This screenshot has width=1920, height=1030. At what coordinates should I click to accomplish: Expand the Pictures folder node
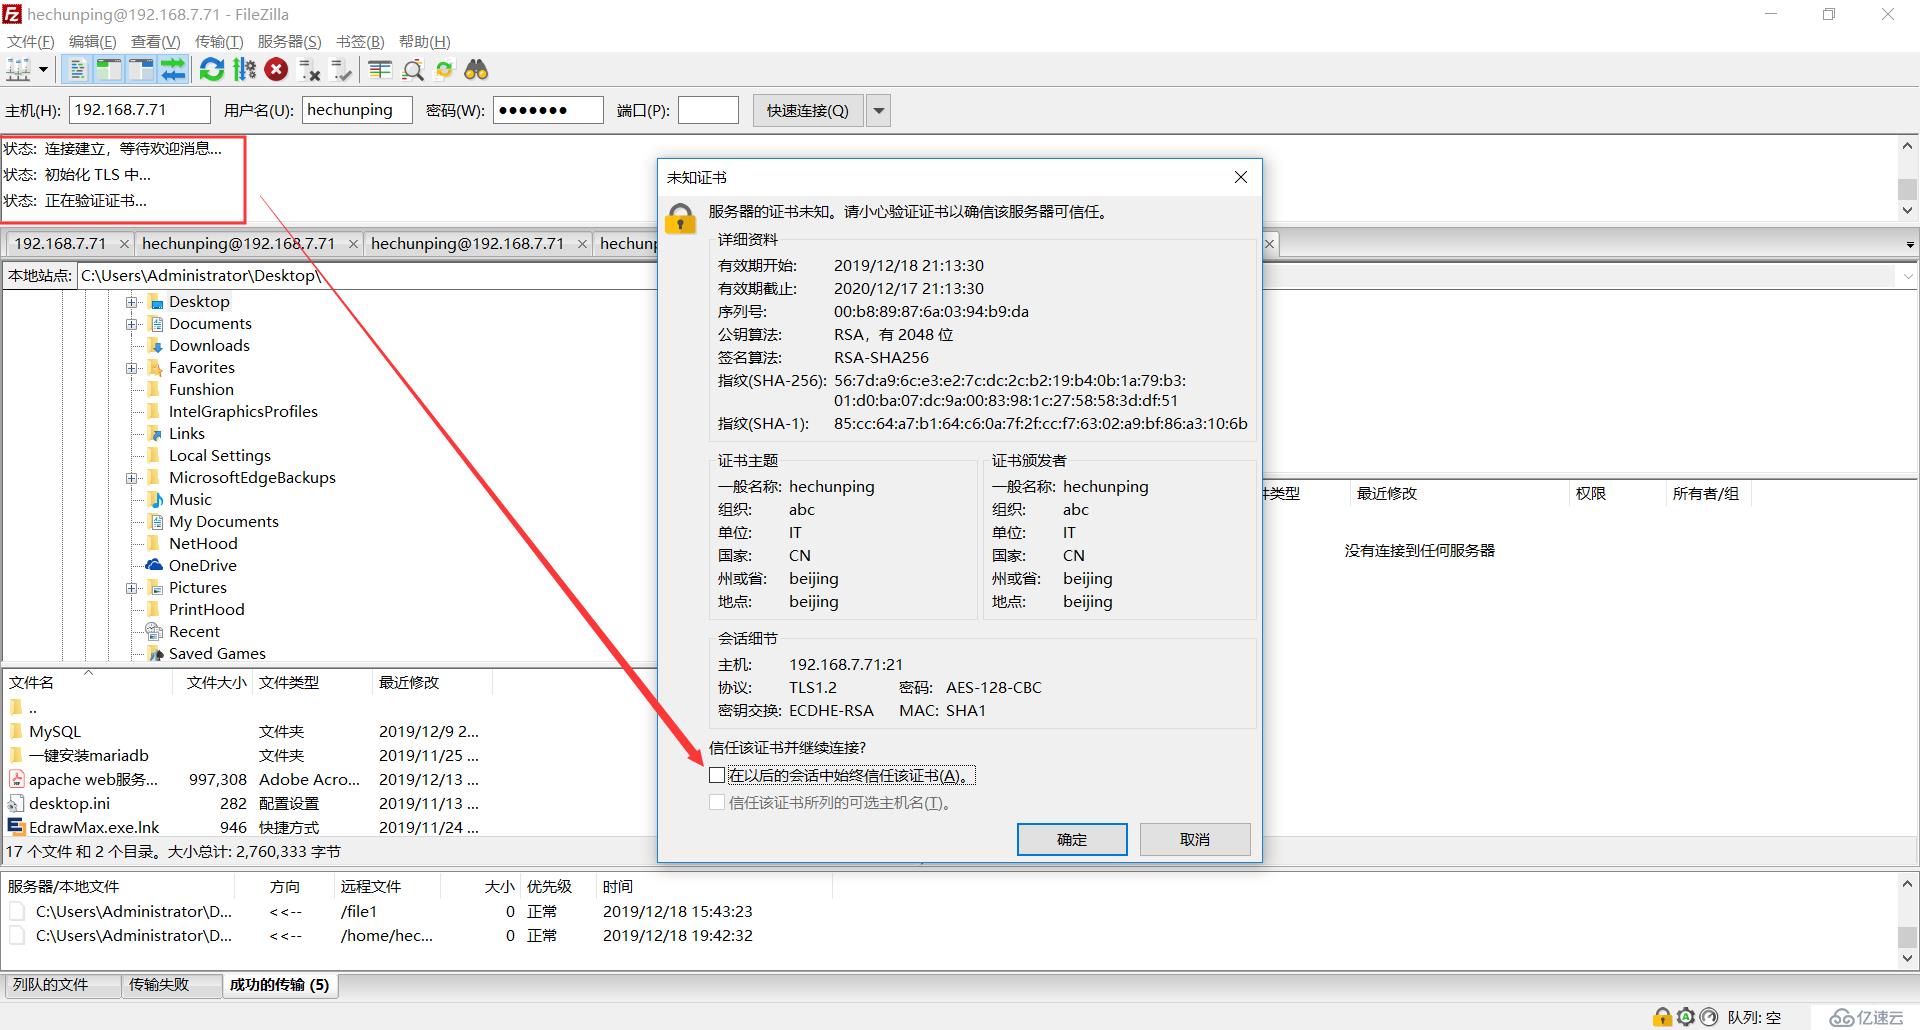tap(132, 588)
